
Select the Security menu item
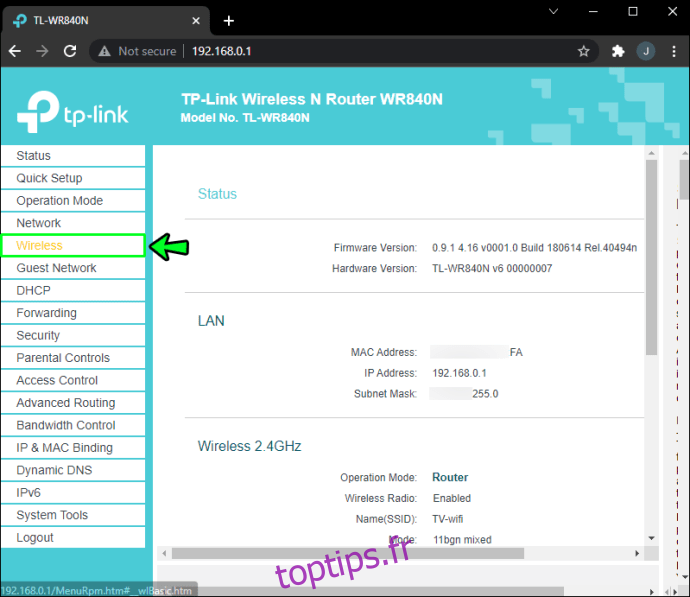[x=73, y=335]
